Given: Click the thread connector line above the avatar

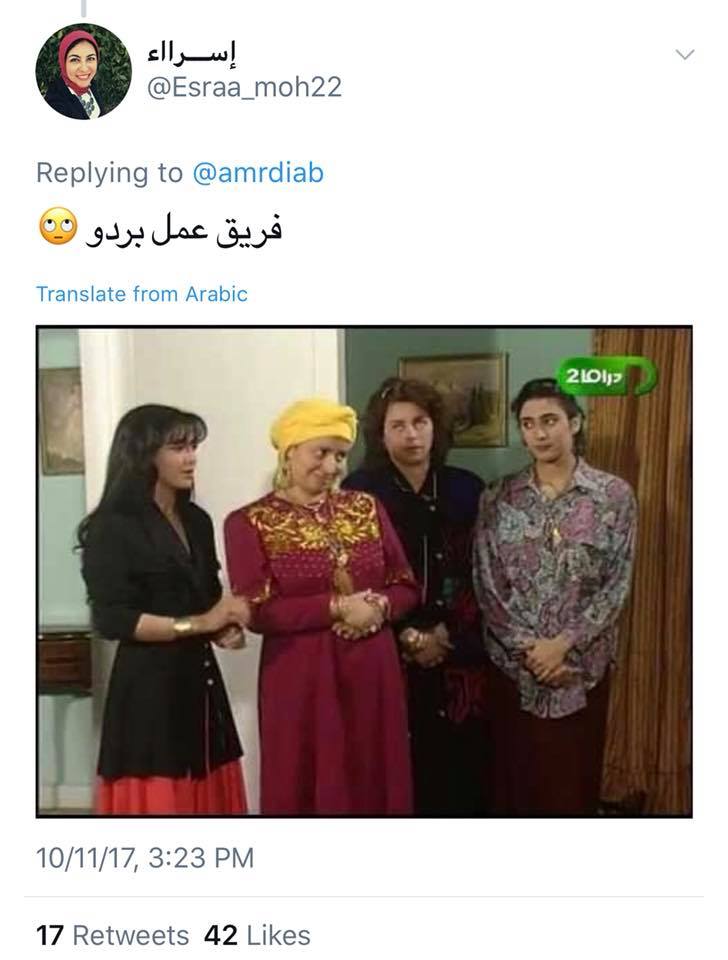Looking at the screenshot, I should coord(83,8).
